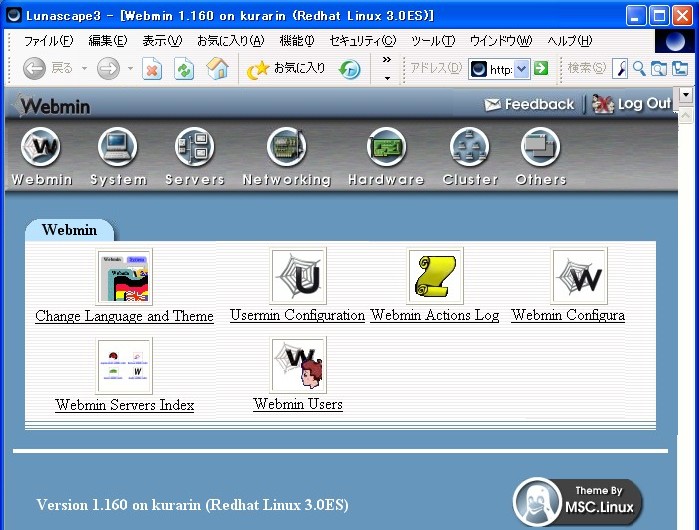Open the ヘルプ(H) menu
This screenshot has height=530, width=699.
(x=569, y=41)
